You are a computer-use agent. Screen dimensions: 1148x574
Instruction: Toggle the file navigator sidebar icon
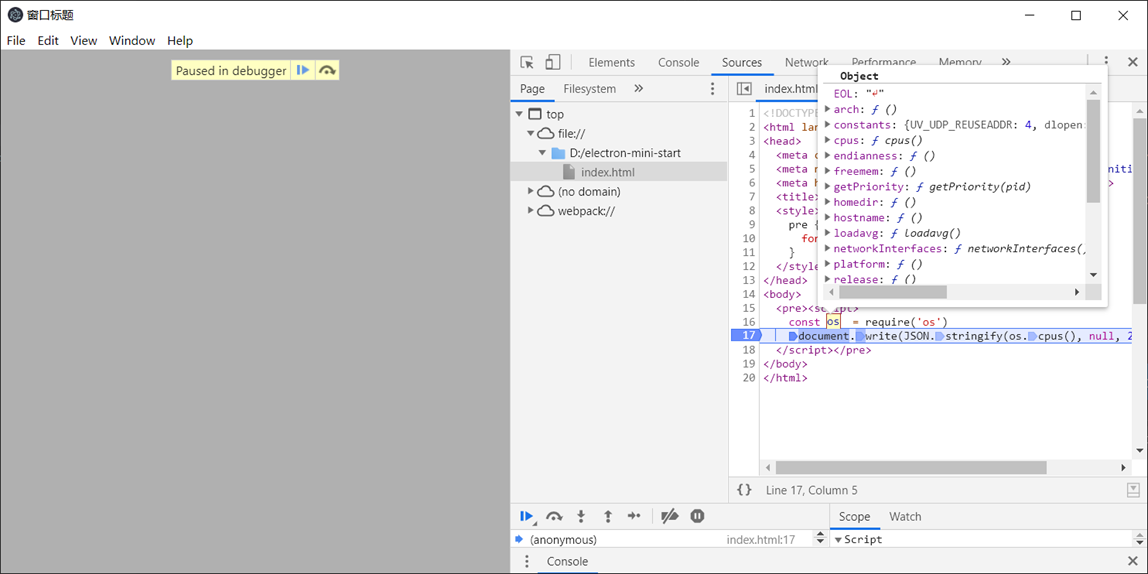tap(744, 89)
